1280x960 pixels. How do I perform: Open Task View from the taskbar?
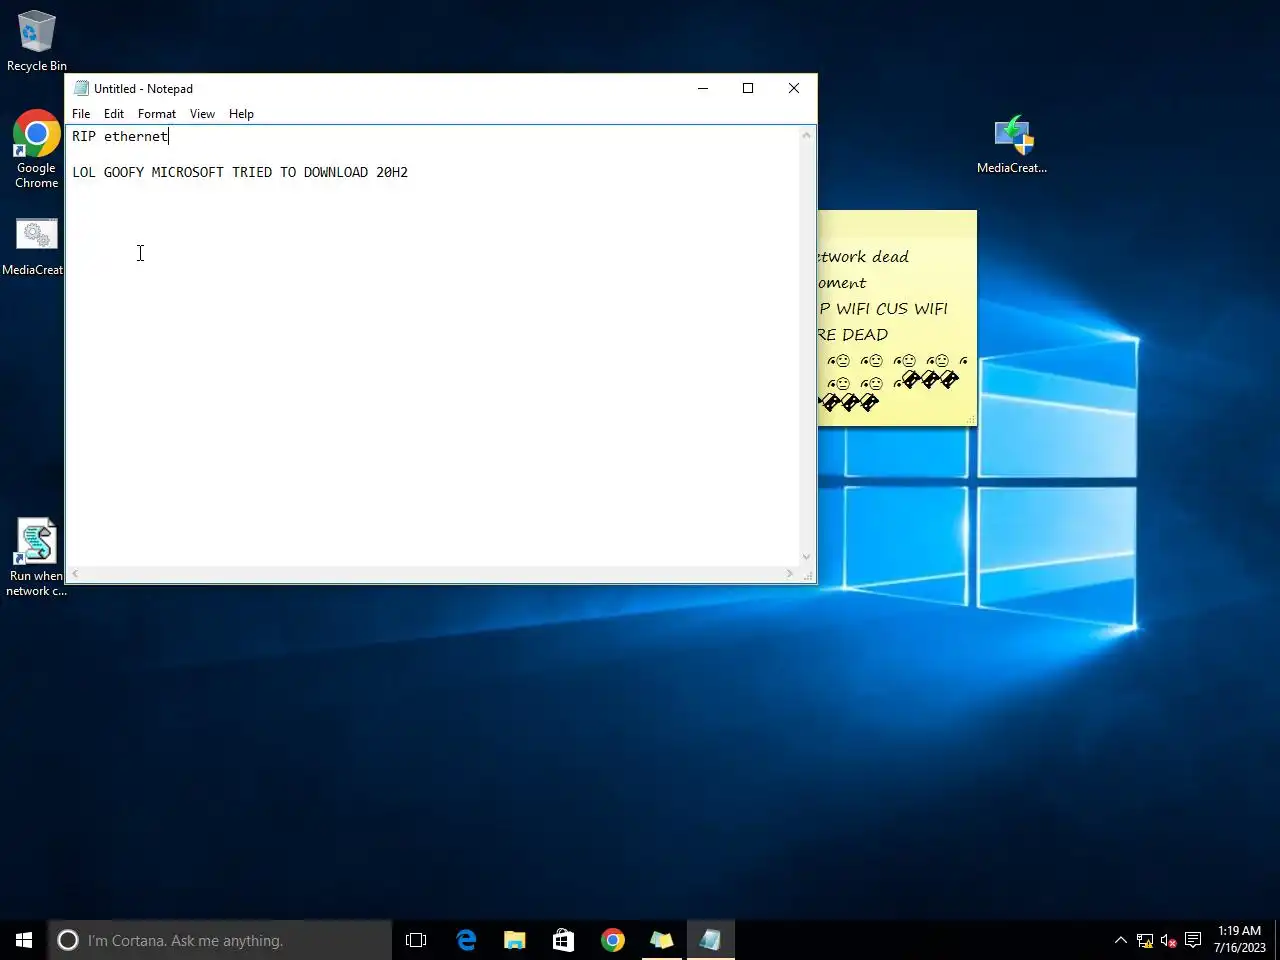[x=416, y=940]
